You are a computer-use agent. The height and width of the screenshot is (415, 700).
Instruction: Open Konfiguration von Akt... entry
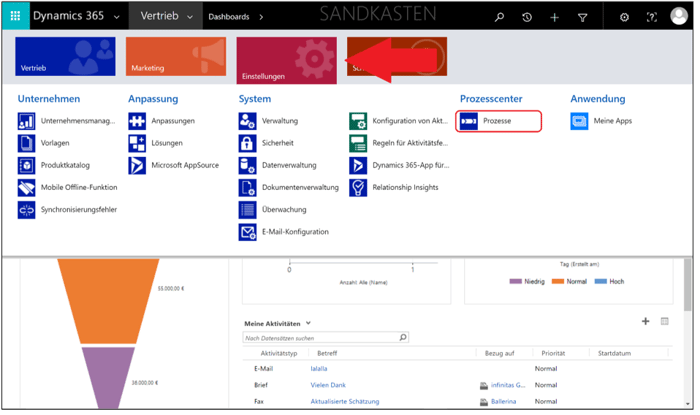click(410, 121)
